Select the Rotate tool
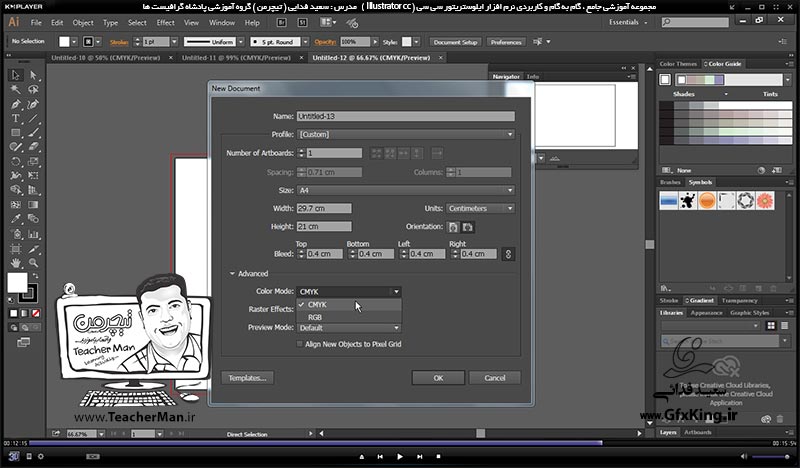The height and width of the screenshot is (468, 800). pyautogui.click(x=15, y=161)
